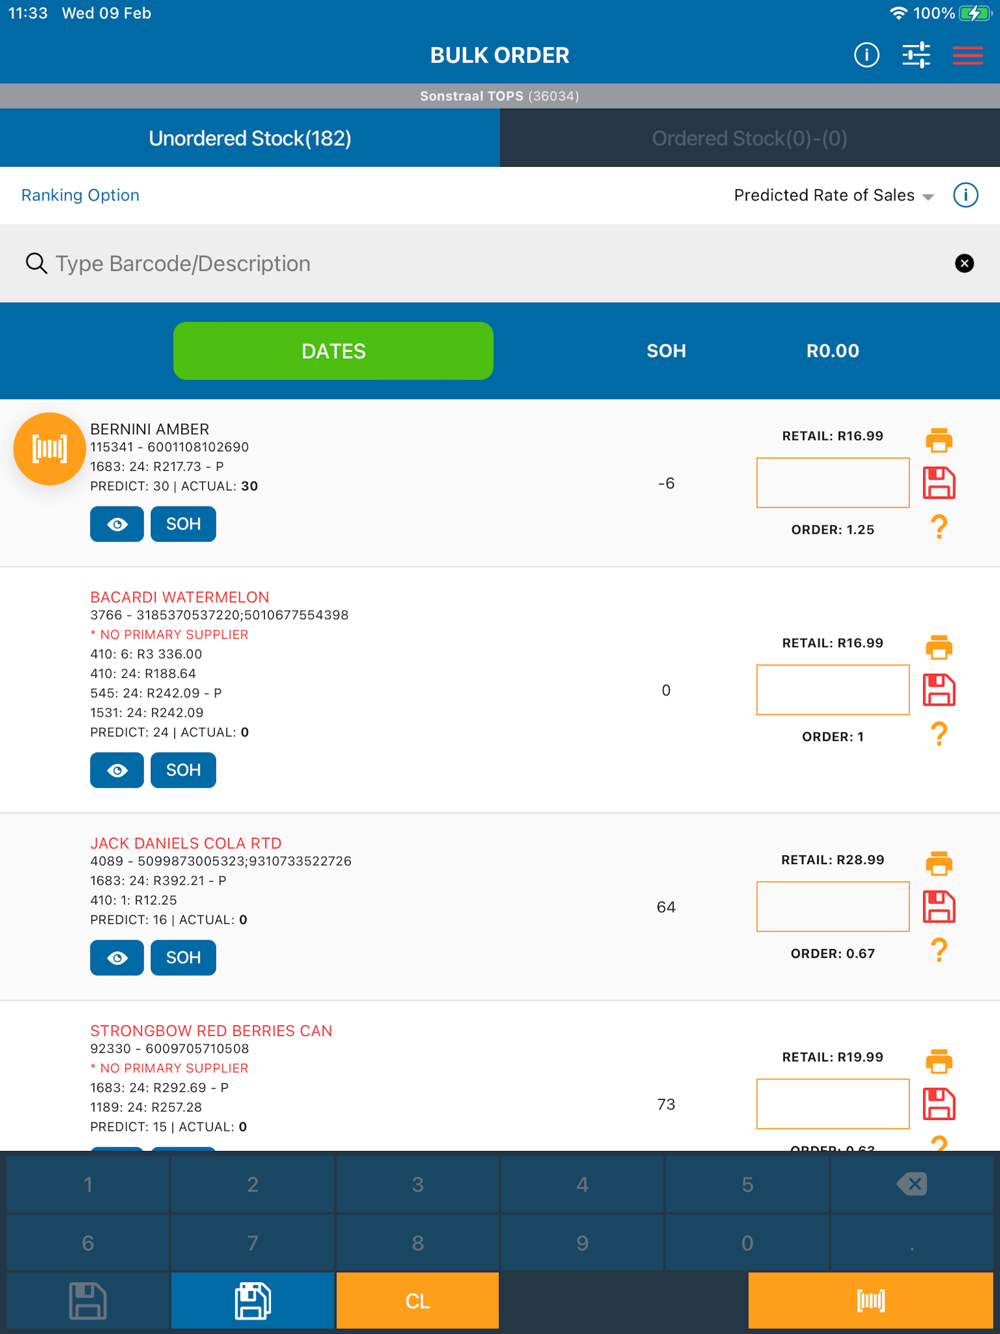Image resolution: width=1000 pixels, height=1334 pixels.
Task: Tap SOH button for Jack Daniels Cola RTD
Action: pos(183,958)
